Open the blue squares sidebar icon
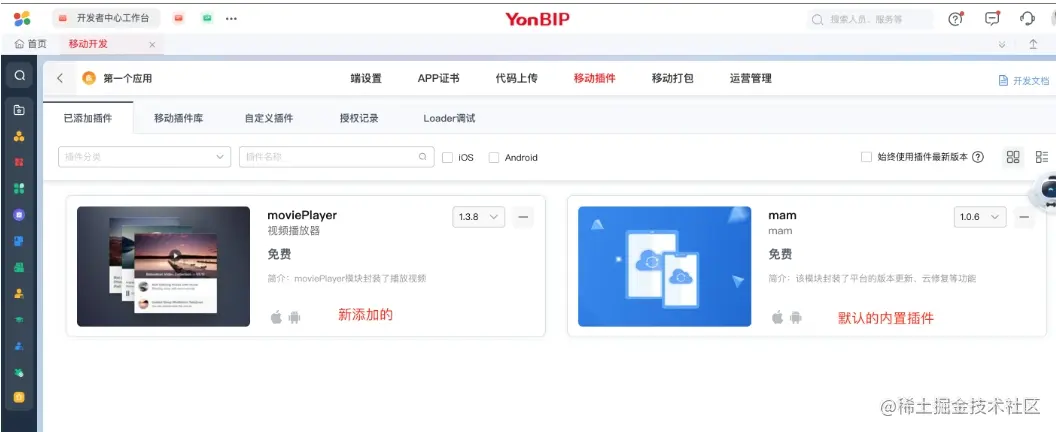The width and height of the screenshot is (1056, 432). [20, 241]
